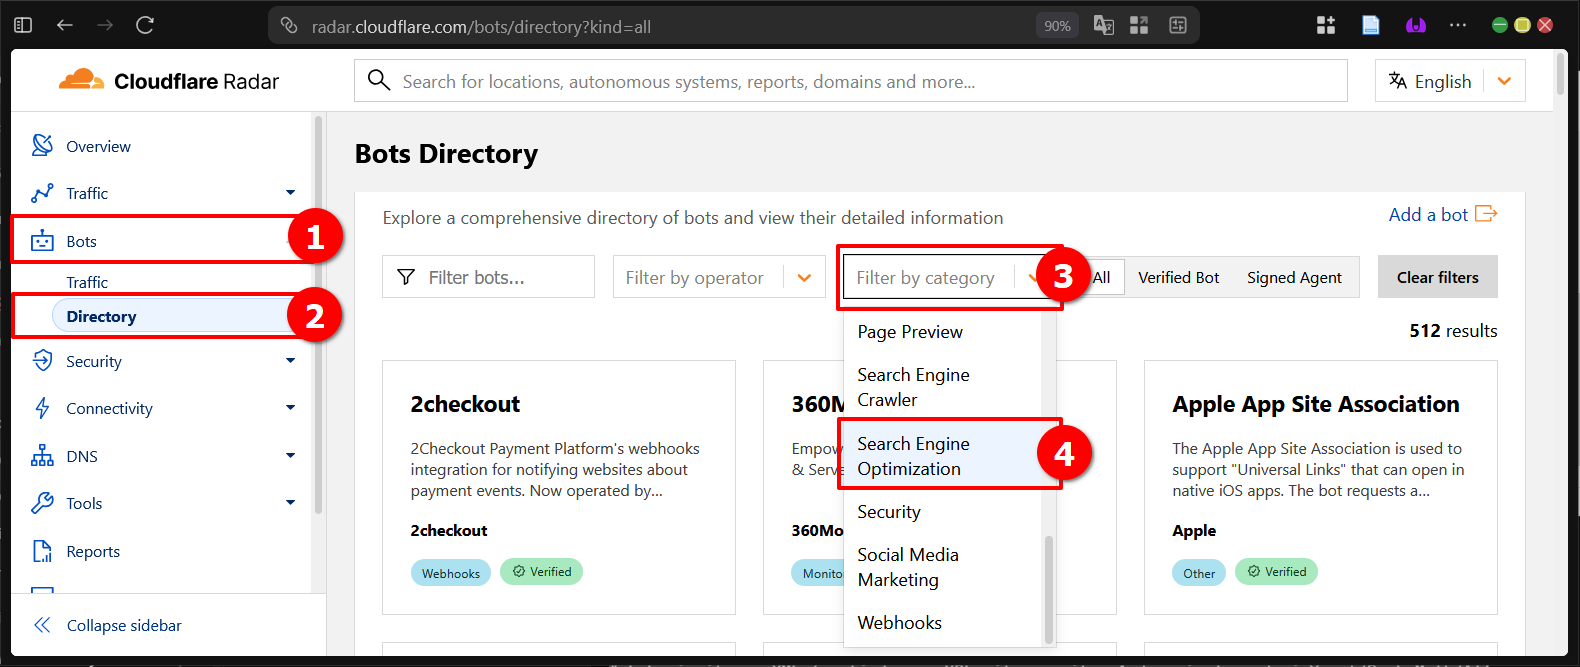Open the Cloudflare Radar logo home link
The height and width of the screenshot is (667, 1580).
169,81
